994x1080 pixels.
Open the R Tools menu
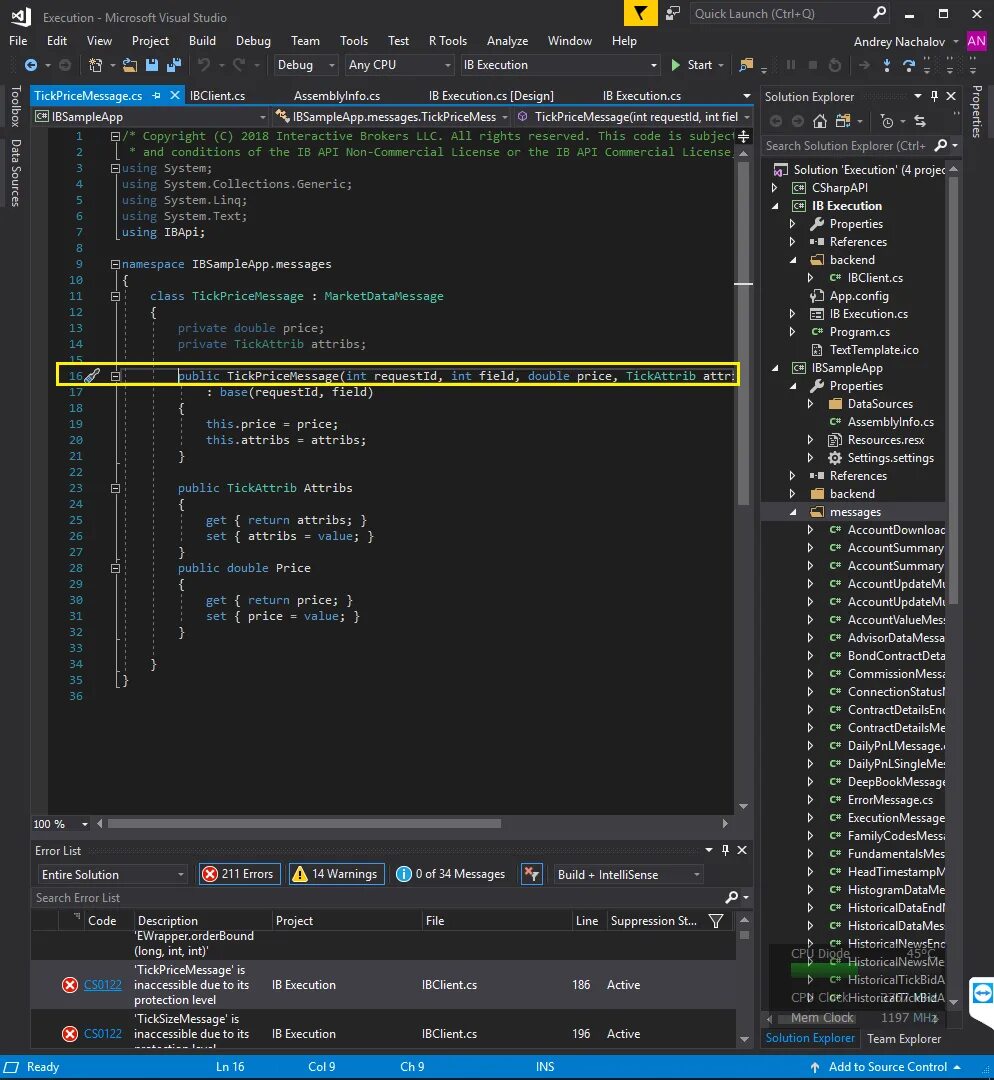(448, 41)
